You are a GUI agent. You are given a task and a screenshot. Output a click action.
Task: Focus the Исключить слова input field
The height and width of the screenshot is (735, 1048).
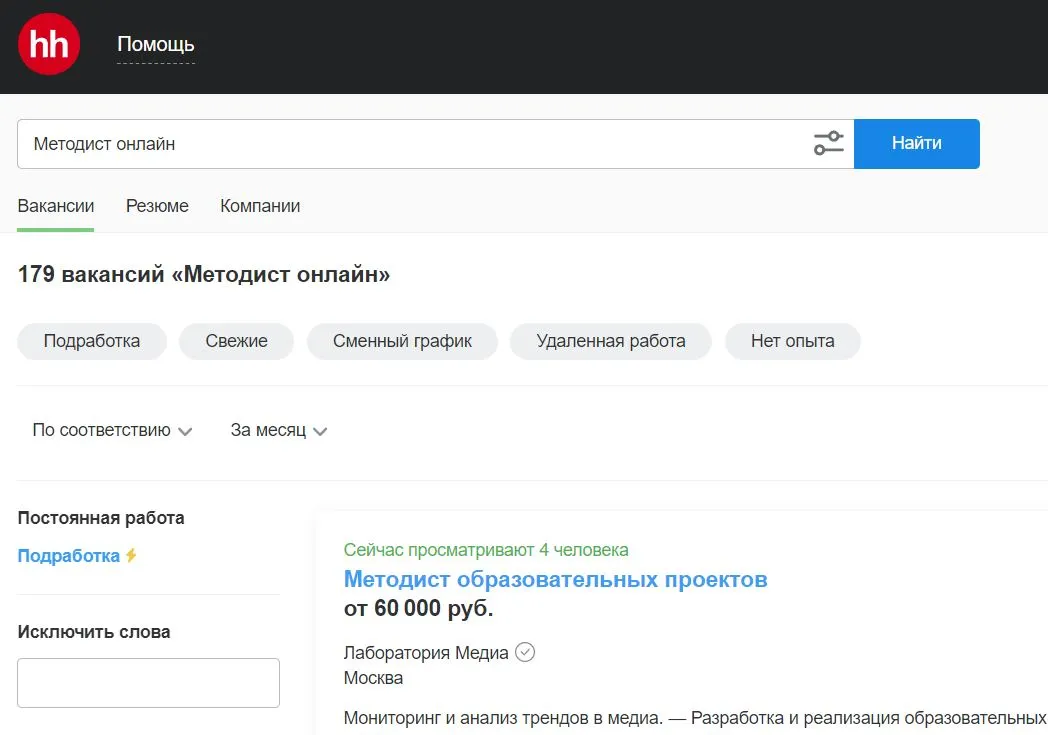148,683
